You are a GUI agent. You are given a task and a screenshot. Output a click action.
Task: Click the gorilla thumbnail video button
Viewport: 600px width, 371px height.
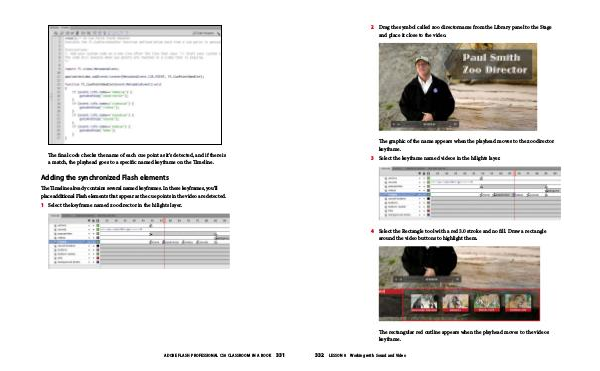(x=455, y=303)
